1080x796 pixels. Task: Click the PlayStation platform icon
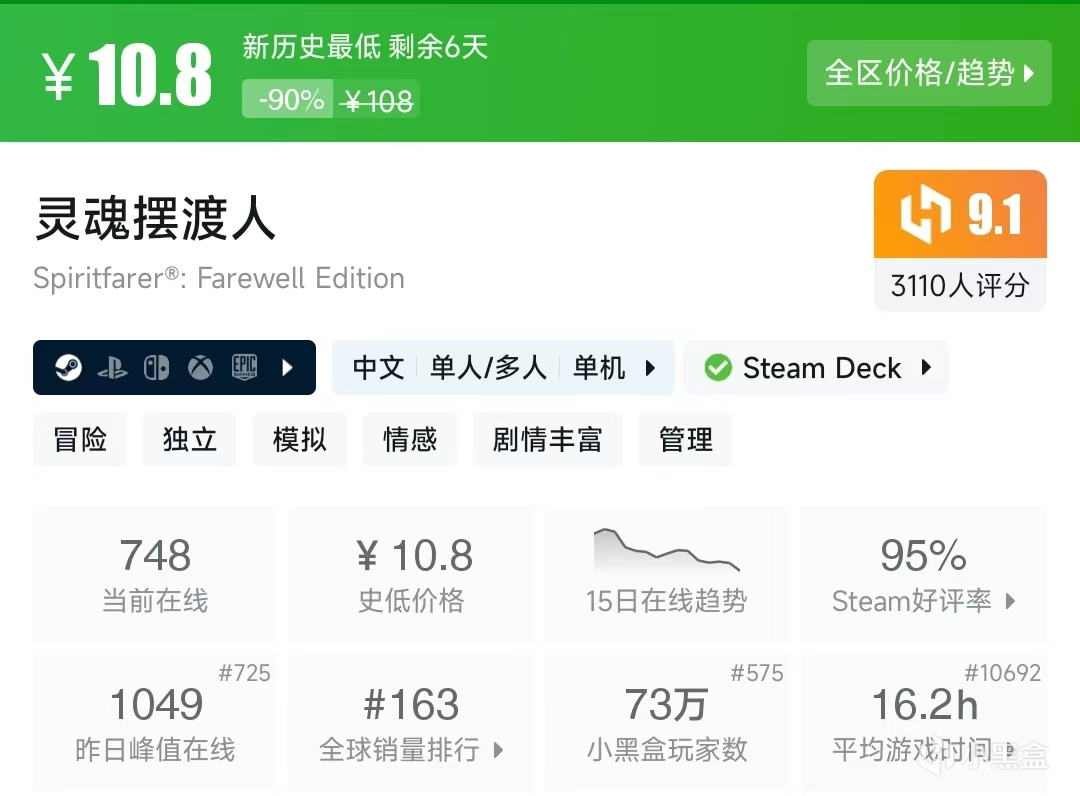pos(113,368)
